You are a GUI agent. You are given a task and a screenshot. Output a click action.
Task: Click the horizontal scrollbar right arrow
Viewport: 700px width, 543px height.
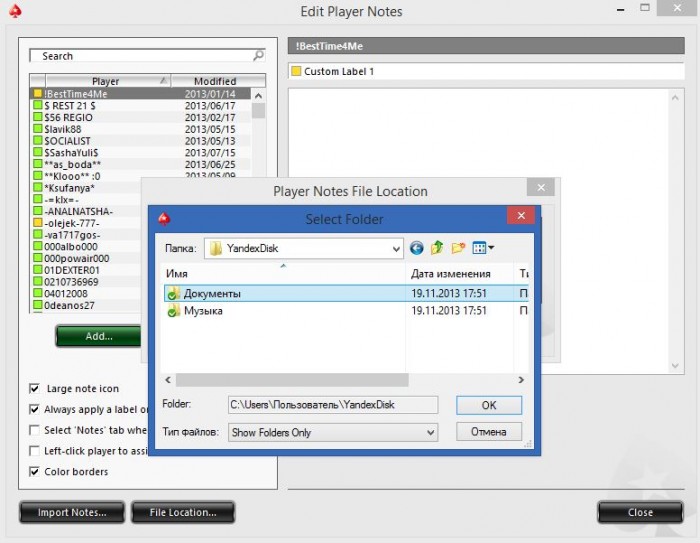click(x=521, y=380)
